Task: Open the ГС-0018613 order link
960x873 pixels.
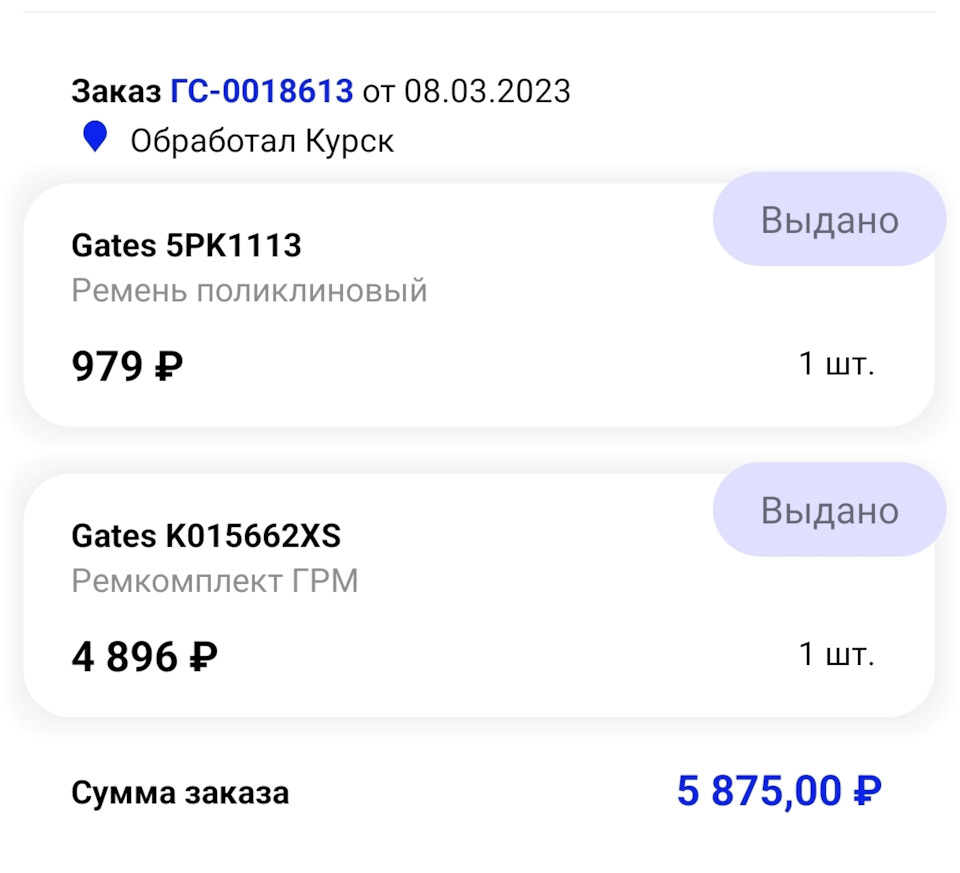Action: 263,91
